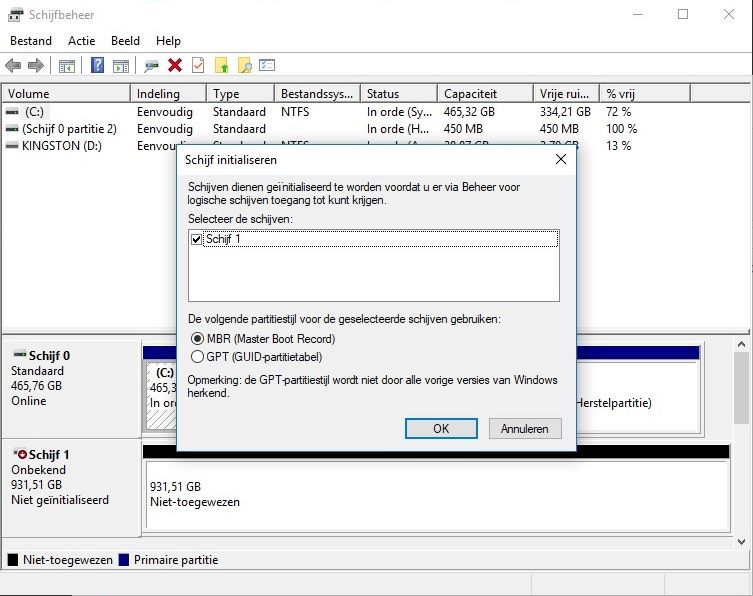Image resolution: width=753 pixels, height=596 pixels.
Task: Open the Bestand menu
Action: point(33,41)
